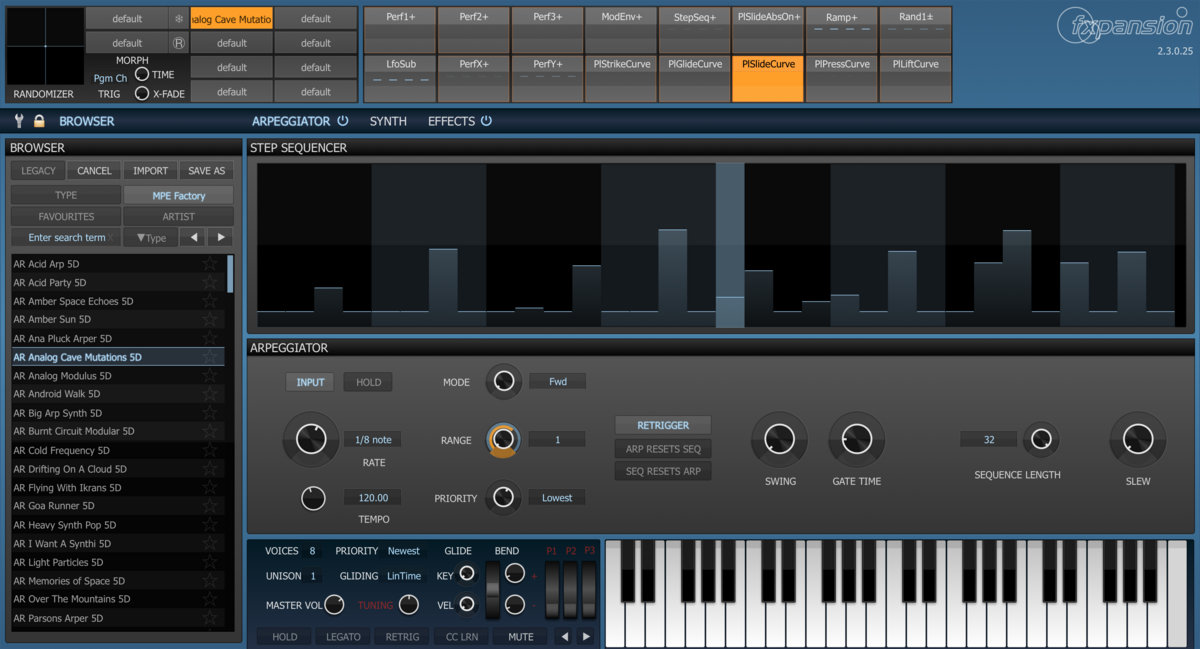Screen dimensions: 1200x649
Task: Open settings via the wrench icon
Action: 18,121
